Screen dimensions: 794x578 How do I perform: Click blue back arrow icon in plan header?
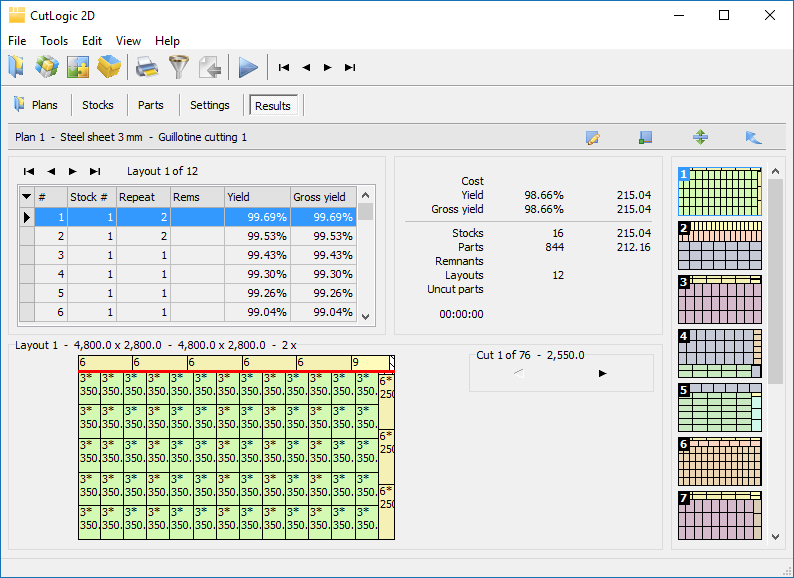[x=753, y=137]
